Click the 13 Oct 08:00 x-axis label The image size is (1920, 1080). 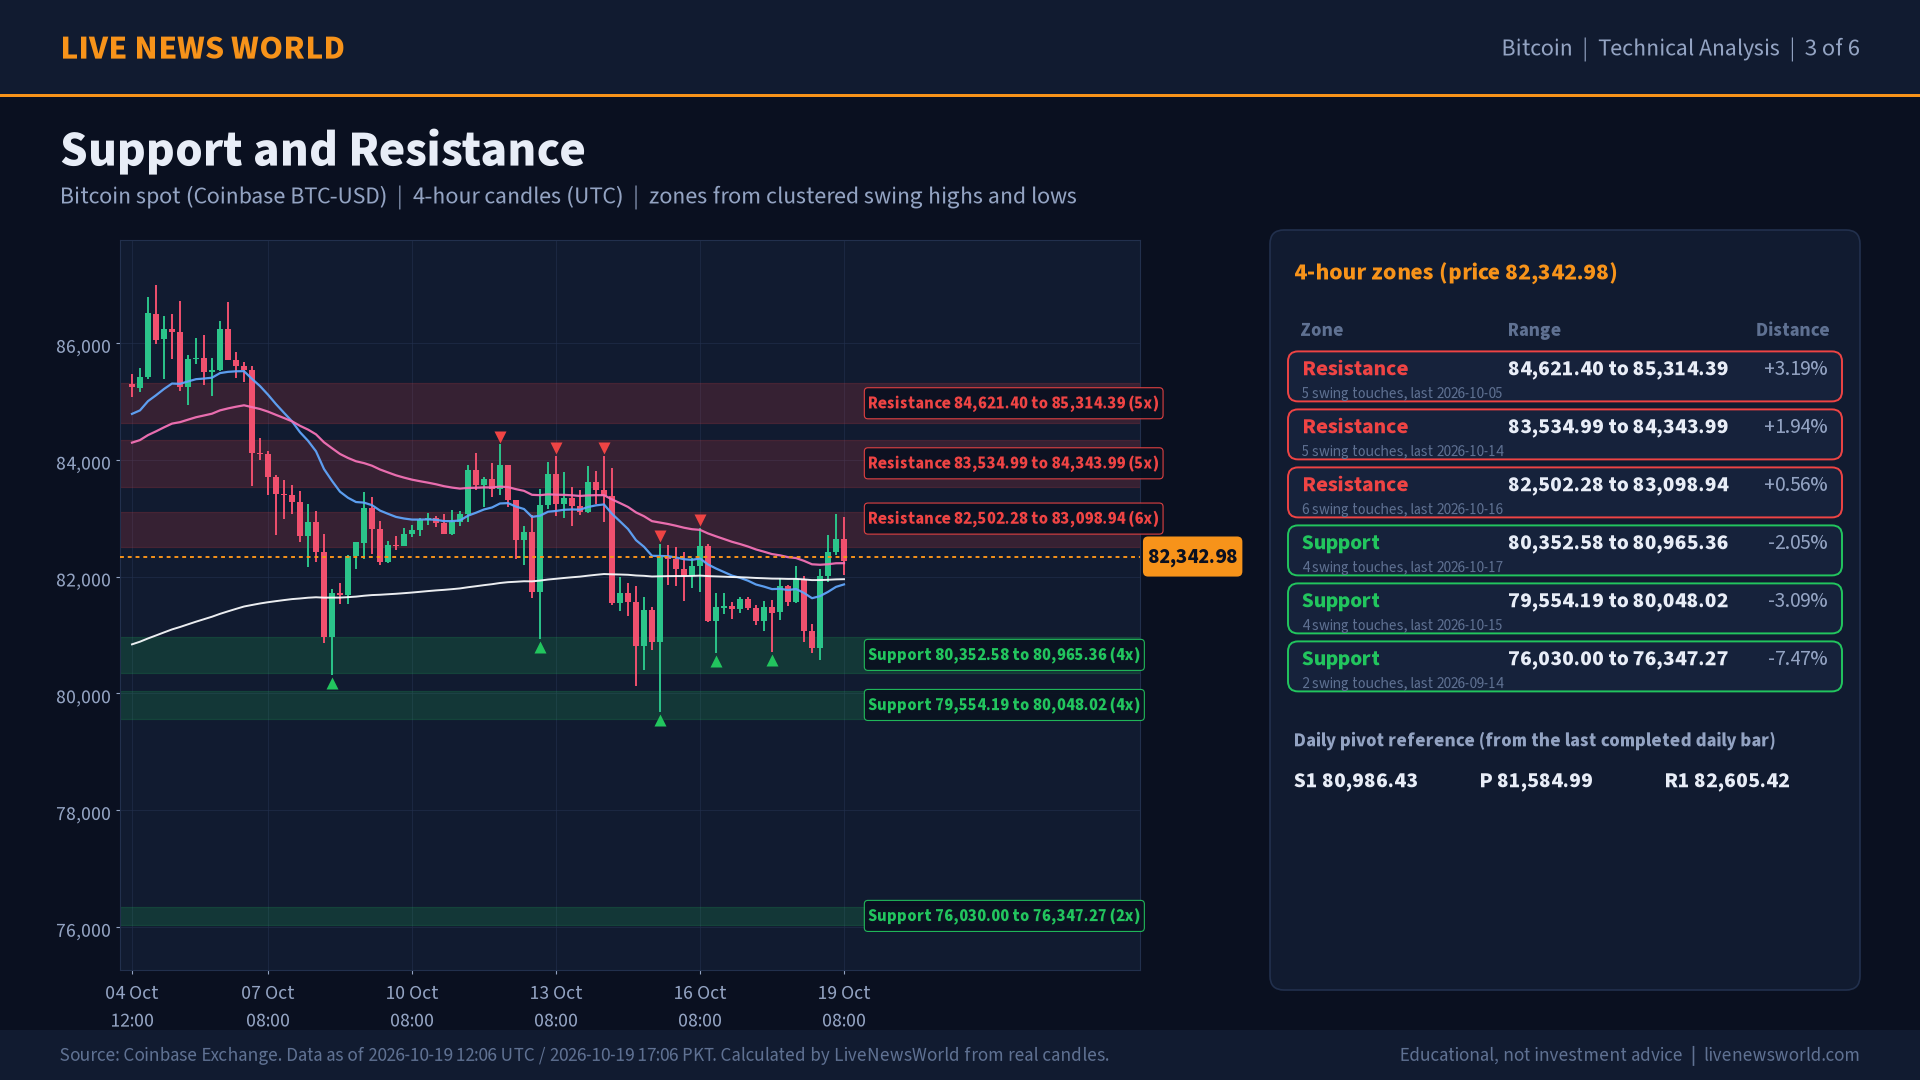point(555,1006)
